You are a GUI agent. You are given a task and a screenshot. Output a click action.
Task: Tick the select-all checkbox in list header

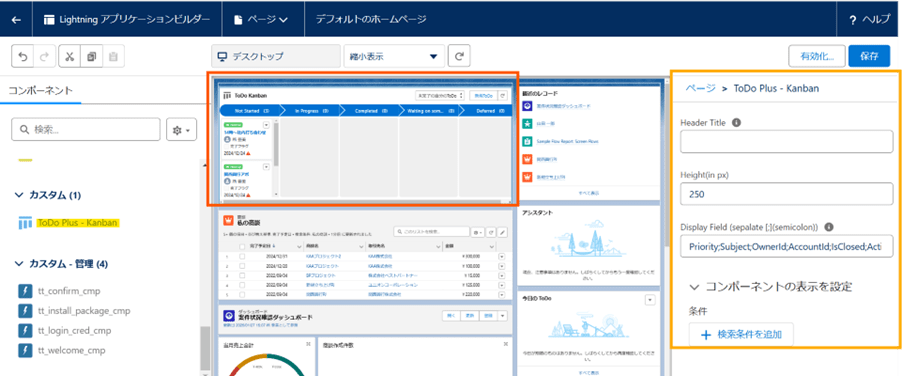[242, 246]
